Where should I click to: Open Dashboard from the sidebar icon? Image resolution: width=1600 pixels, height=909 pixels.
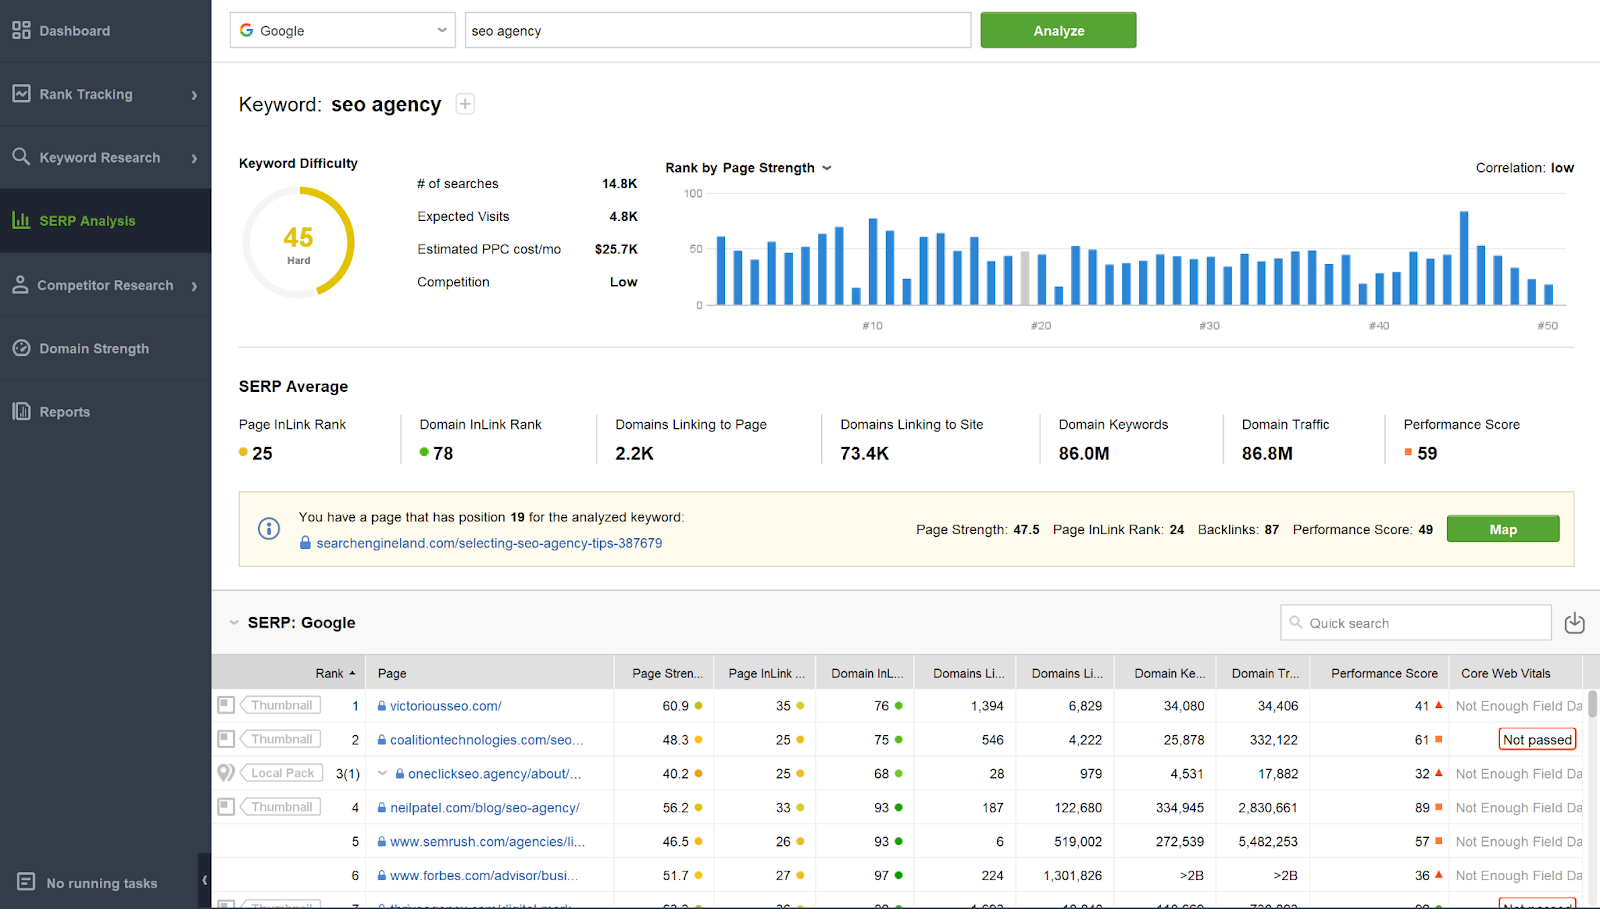click(x=21, y=30)
